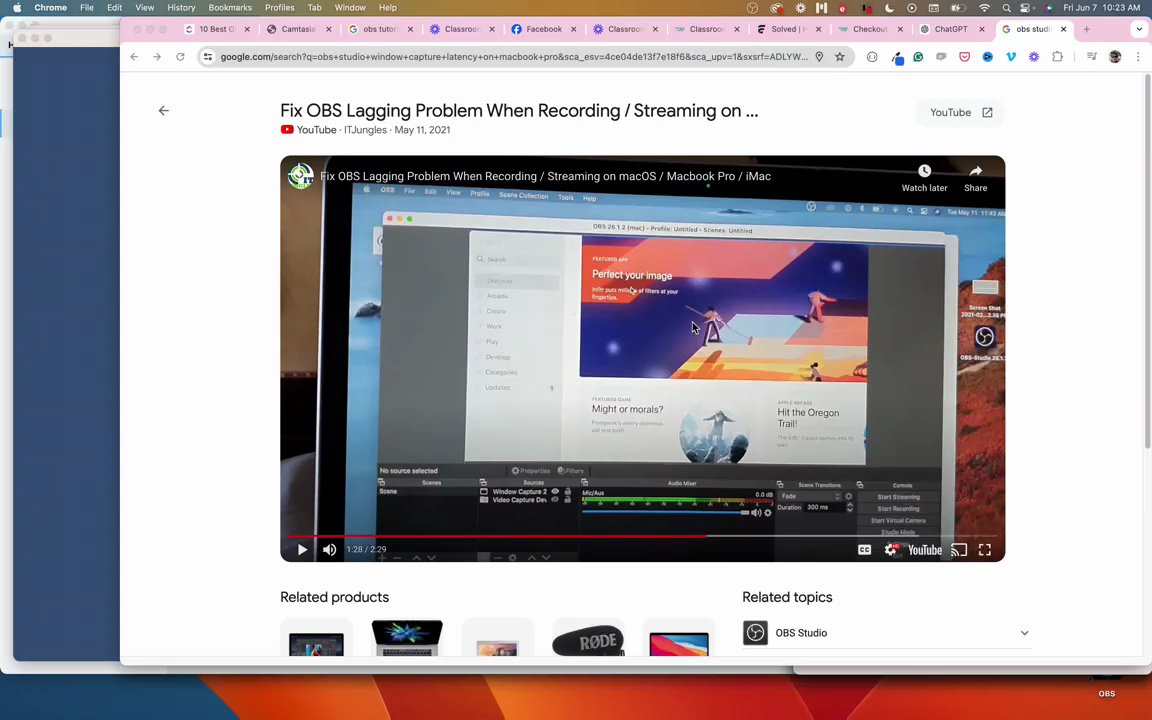Image resolution: width=1152 pixels, height=720 pixels.
Task: Click the page's vertical scrollbar
Action: 1147,261
